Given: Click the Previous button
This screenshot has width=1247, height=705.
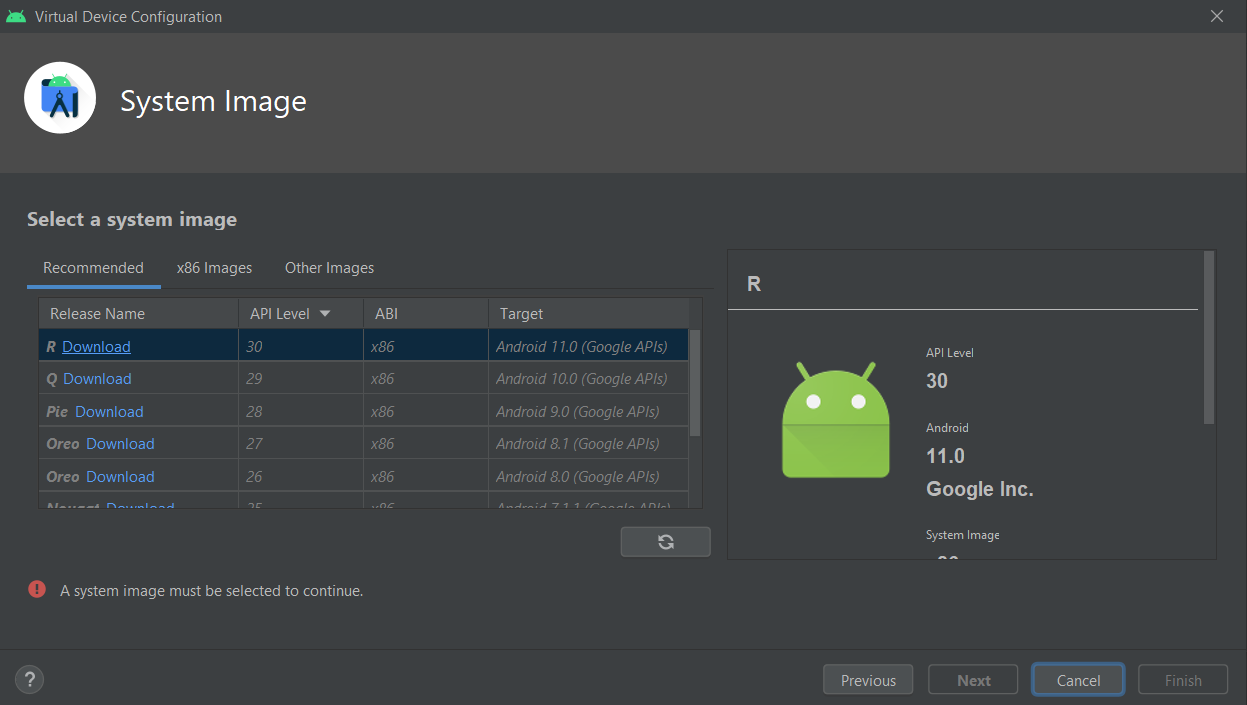Looking at the screenshot, I should point(868,680).
